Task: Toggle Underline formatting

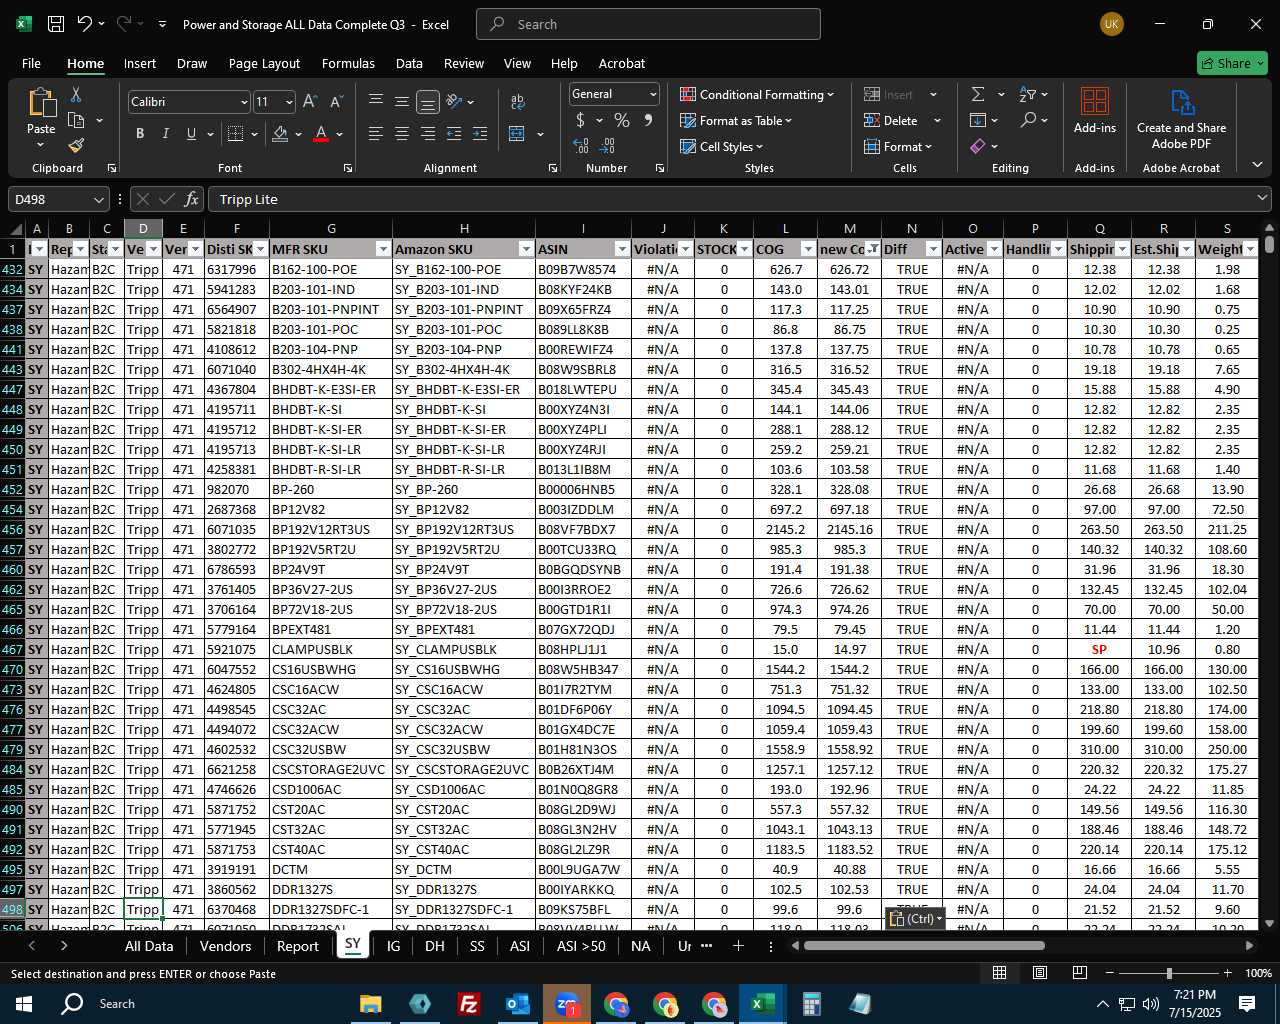Action: tap(191, 134)
